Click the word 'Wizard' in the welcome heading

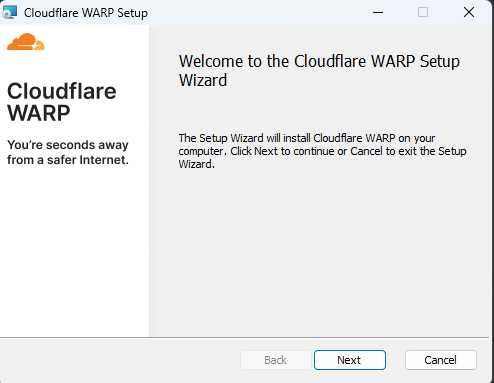tap(203, 80)
